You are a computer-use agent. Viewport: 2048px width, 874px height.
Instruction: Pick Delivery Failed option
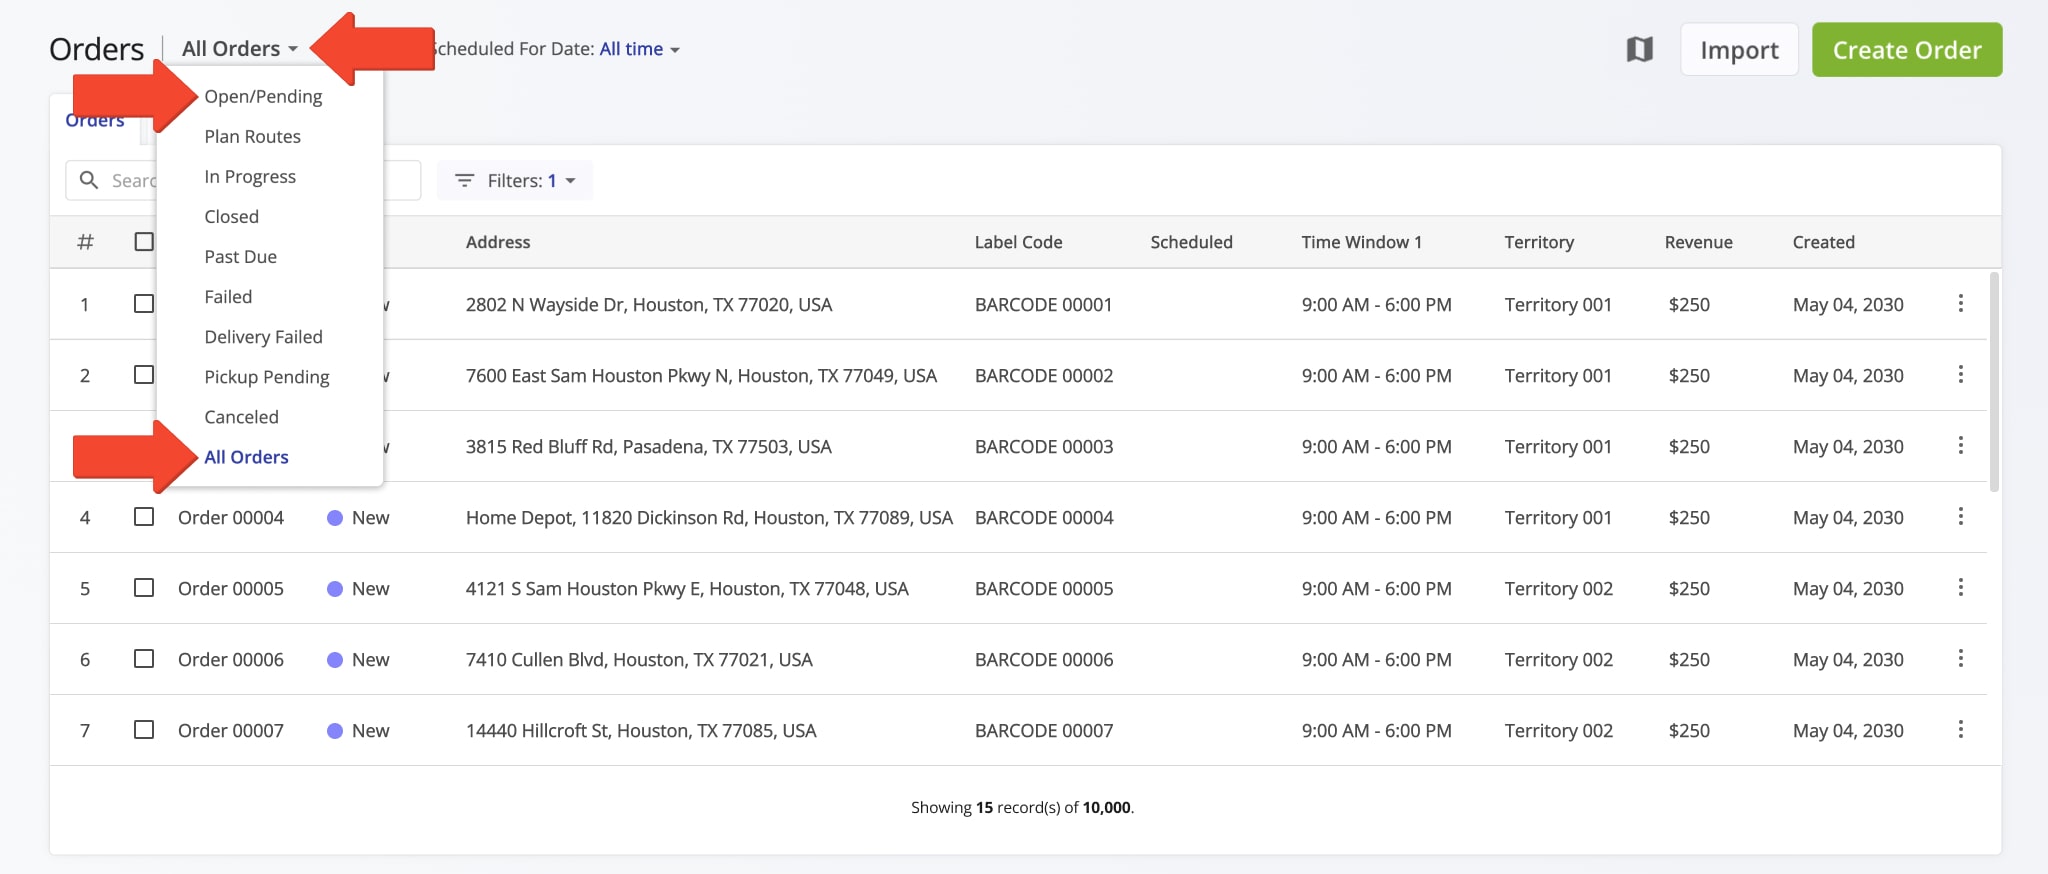(x=263, y=336)
